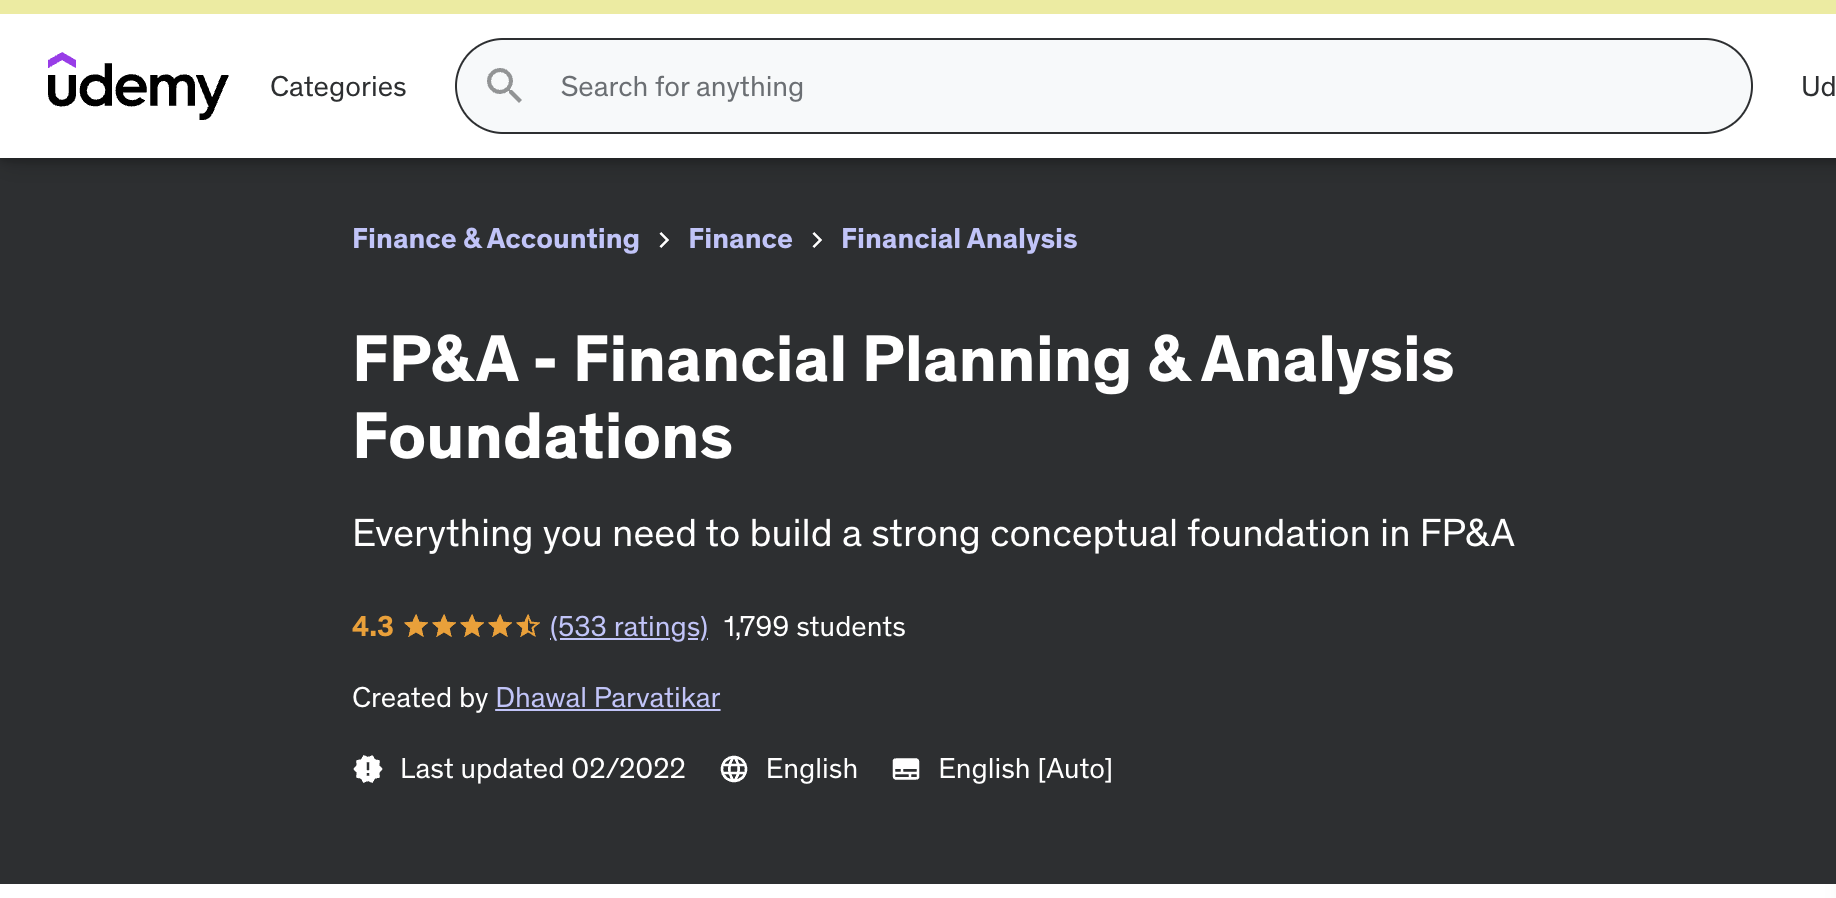Viewport: 1836px width, 898px height.
Task: Click the Udemy logo
Action: [x=137, y=88]
